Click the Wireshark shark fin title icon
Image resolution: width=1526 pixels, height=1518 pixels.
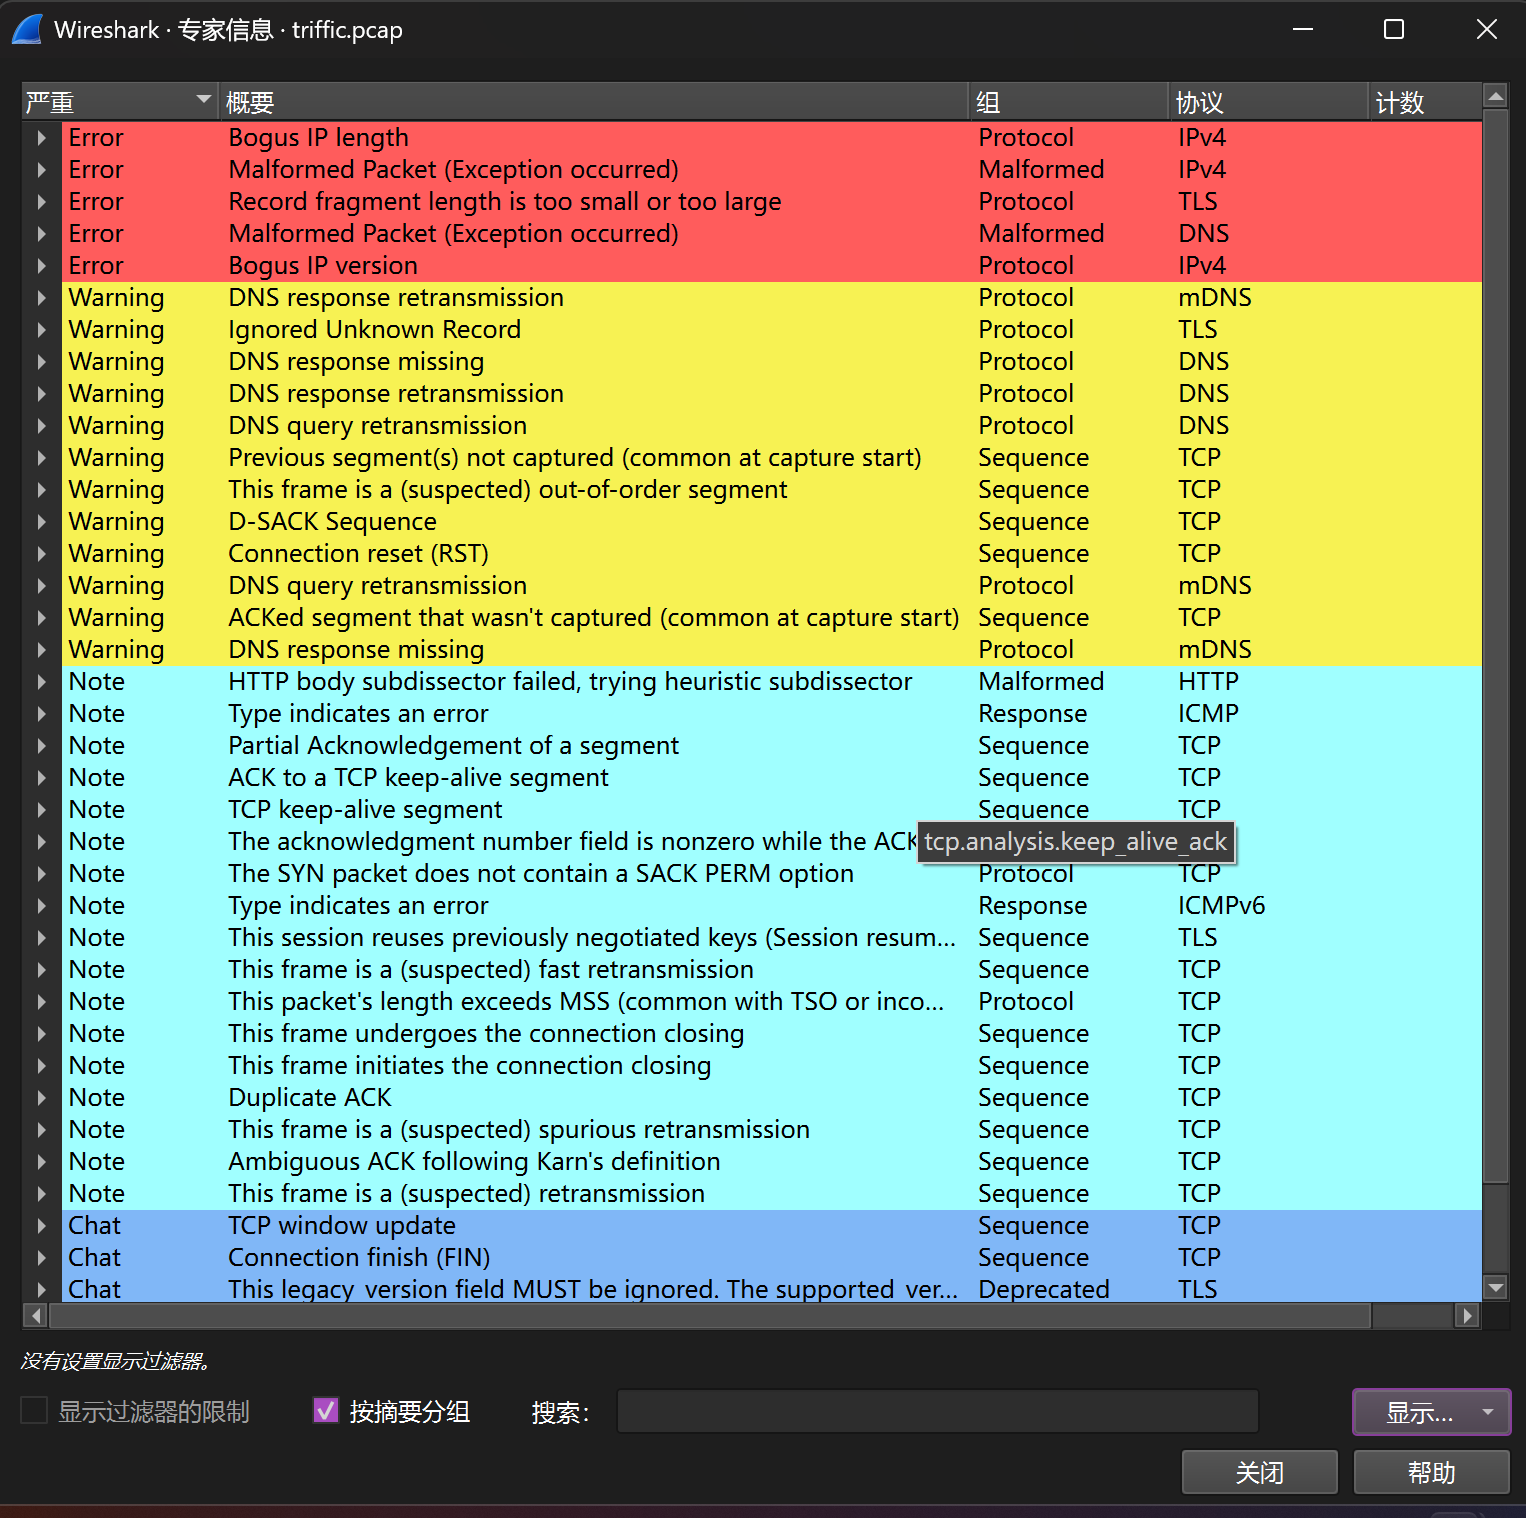pyautogui.click(x=27, y=29)
